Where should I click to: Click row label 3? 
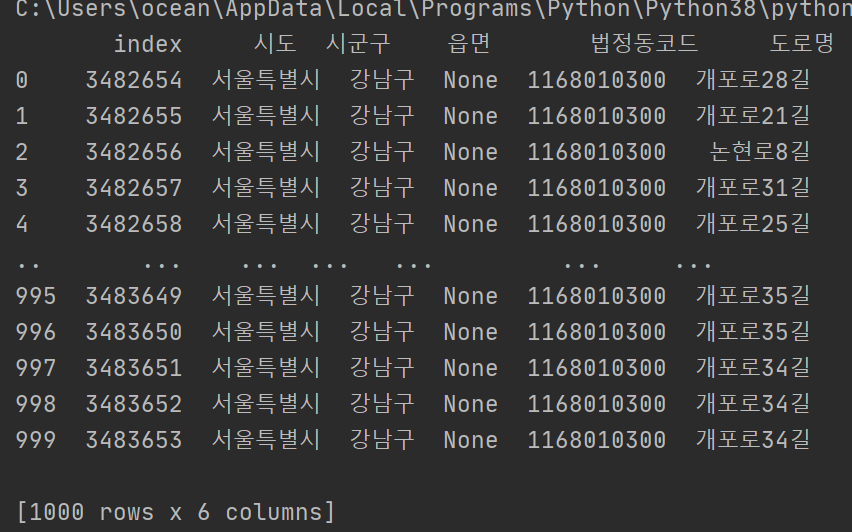tap(22, 189)
